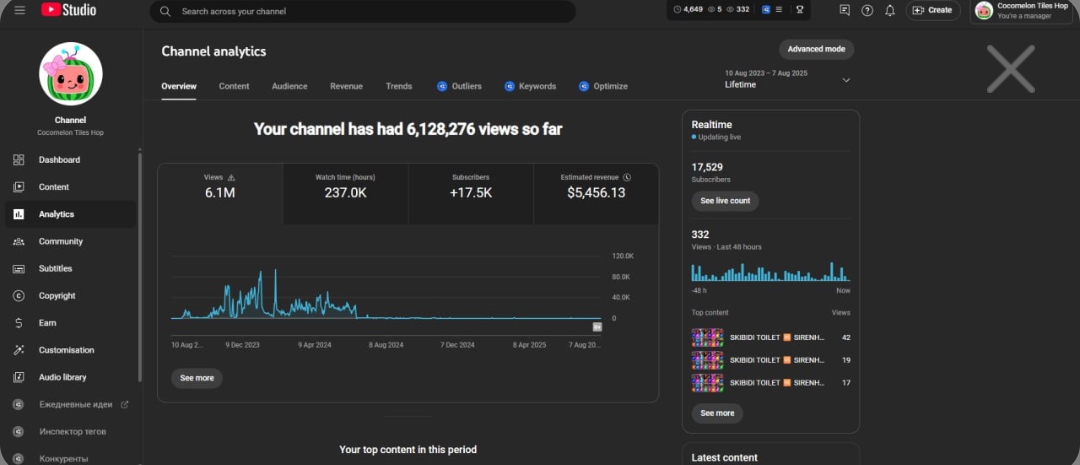The width and height of the screenshot is (1080, 465).
Task: Select the Estimated revenue $5,456.13 card
Action: 596,194
